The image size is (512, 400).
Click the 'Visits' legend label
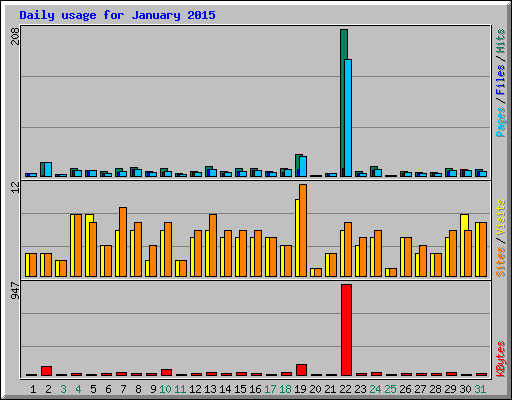click(500, 218)
